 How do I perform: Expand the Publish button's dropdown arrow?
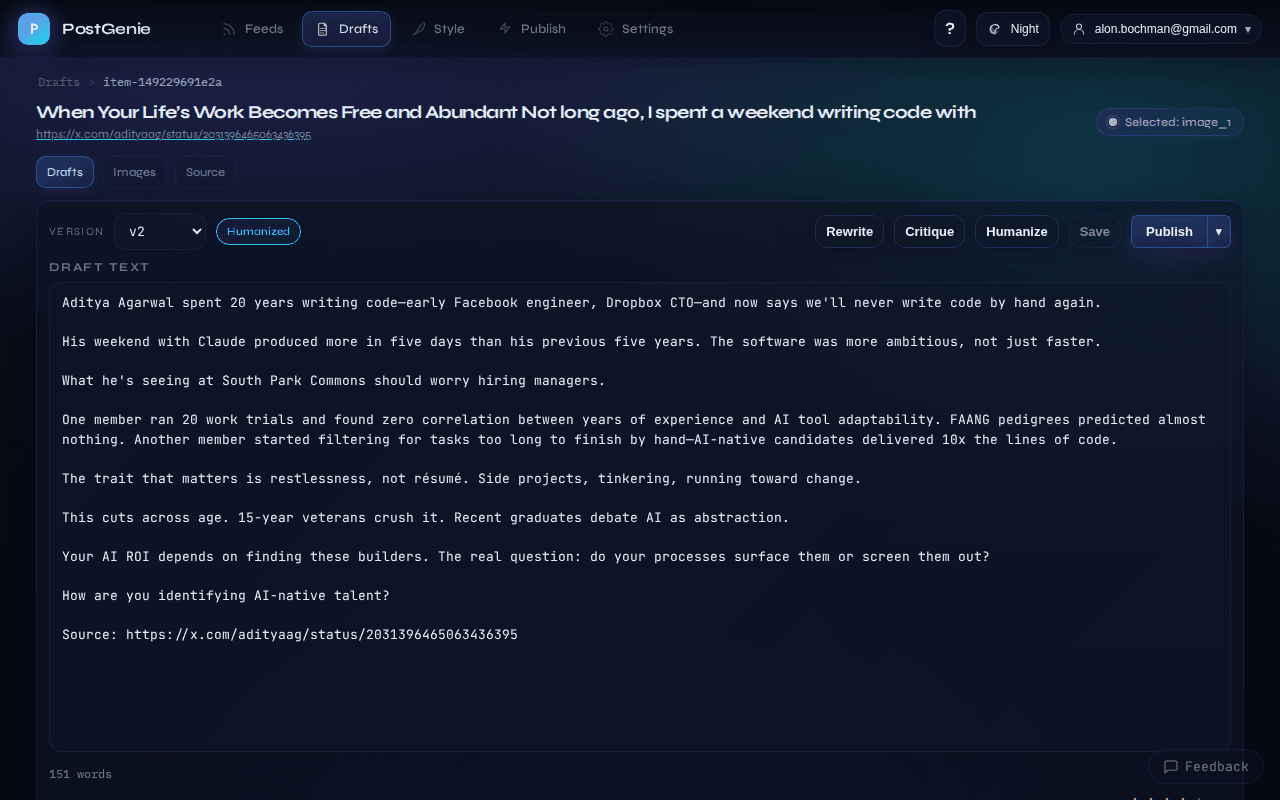point(1219,231)
